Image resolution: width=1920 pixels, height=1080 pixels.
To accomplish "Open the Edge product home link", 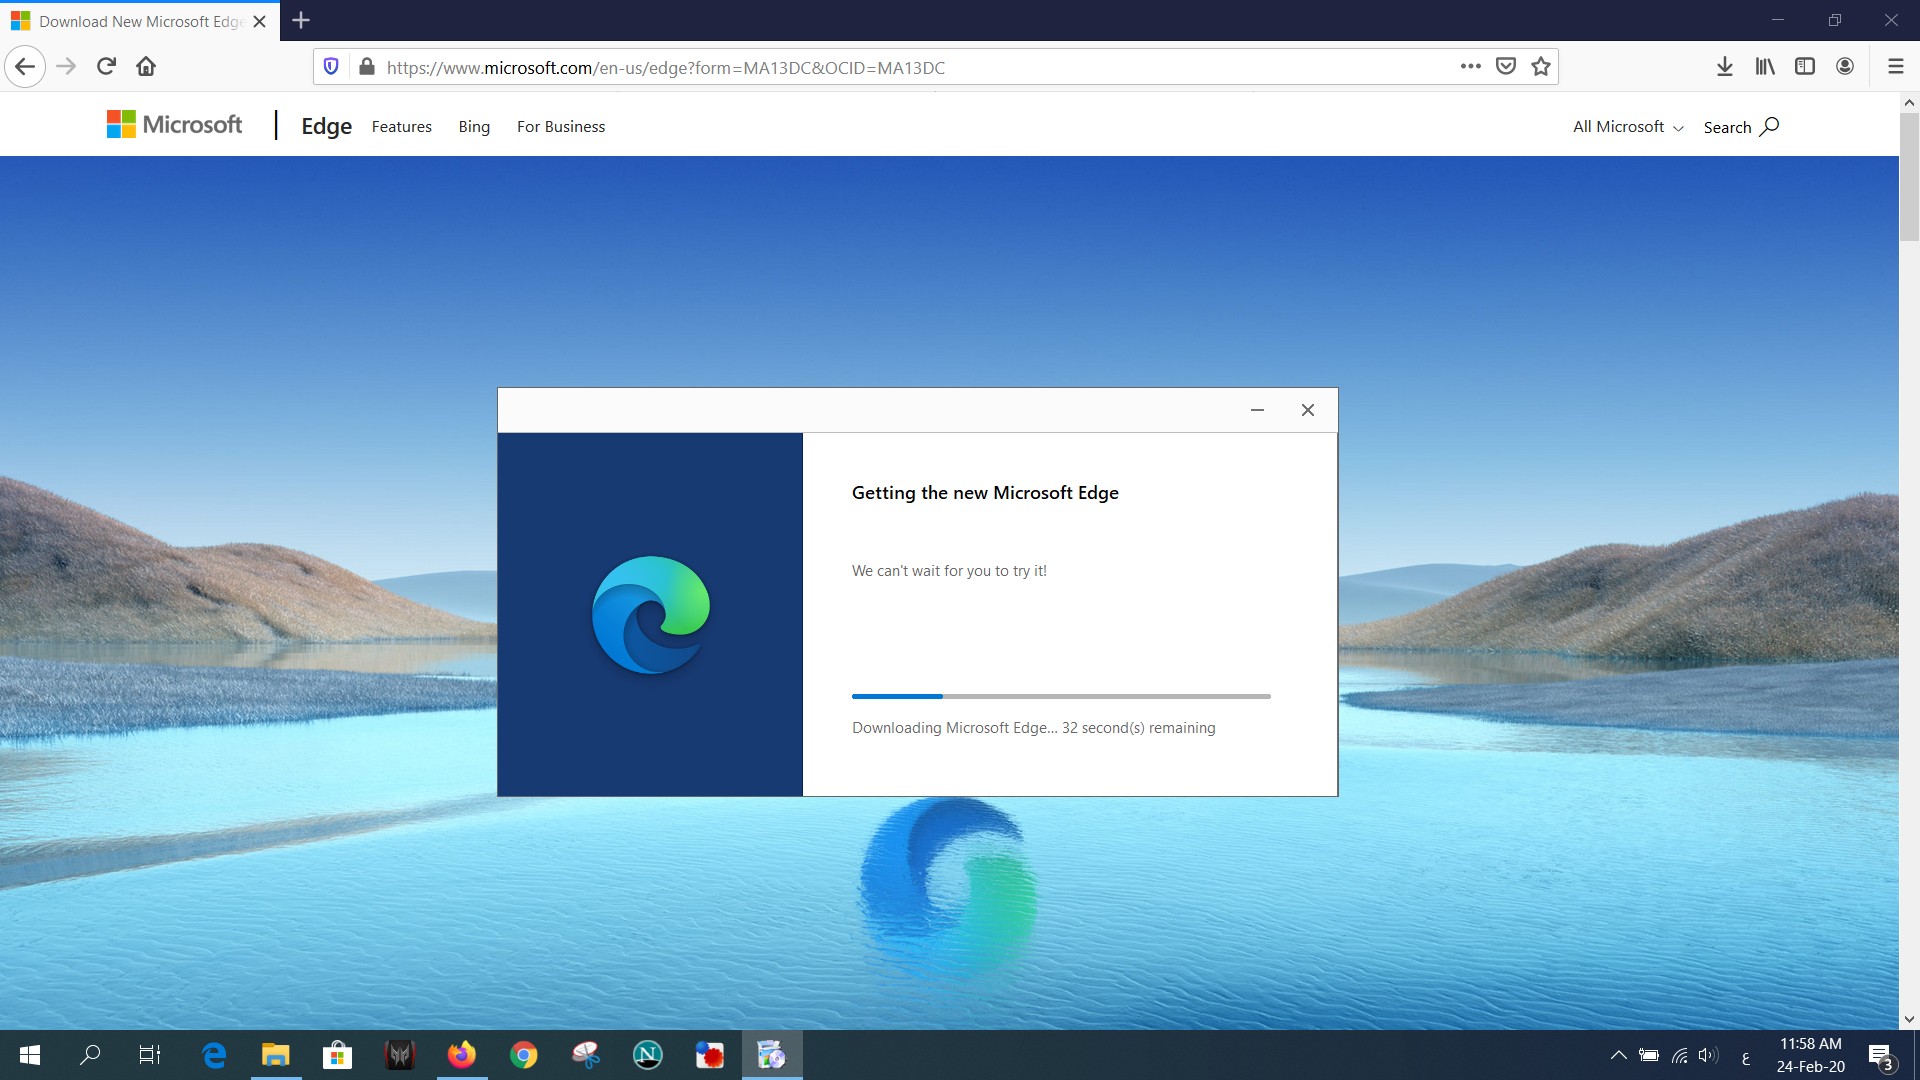I will [x=326, y=126].
